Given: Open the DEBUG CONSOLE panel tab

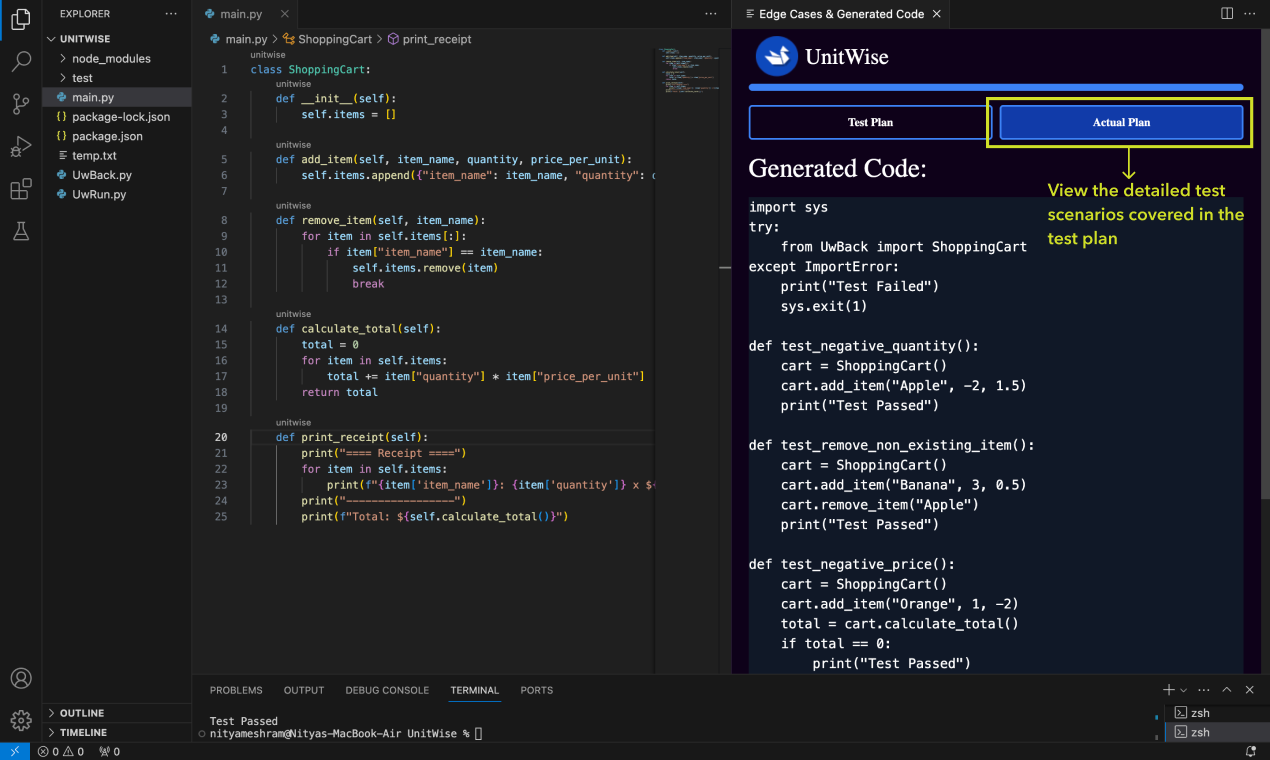Looking at the screenshot, I should coord(387,690).
